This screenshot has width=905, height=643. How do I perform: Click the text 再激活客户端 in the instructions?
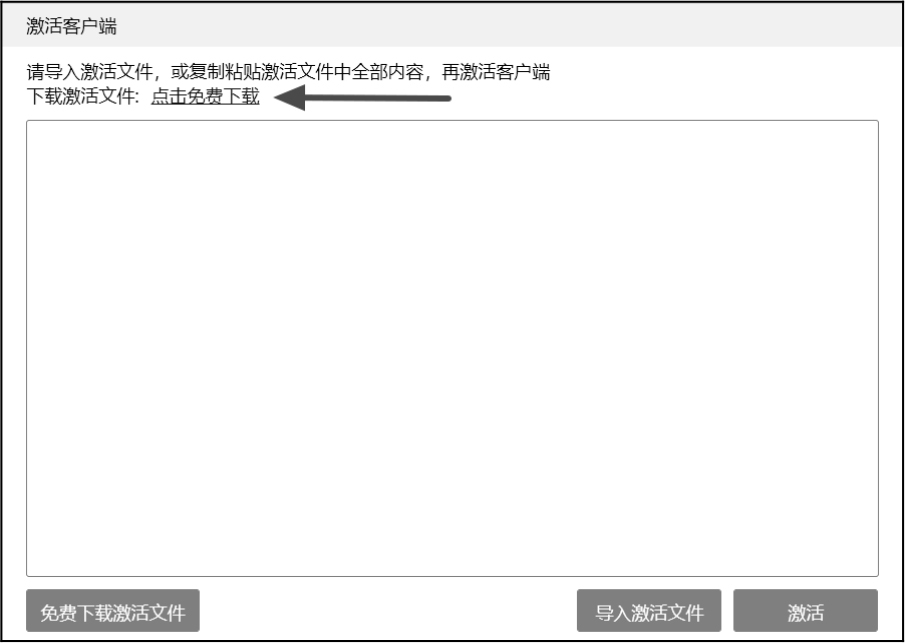tap(496, 72)
